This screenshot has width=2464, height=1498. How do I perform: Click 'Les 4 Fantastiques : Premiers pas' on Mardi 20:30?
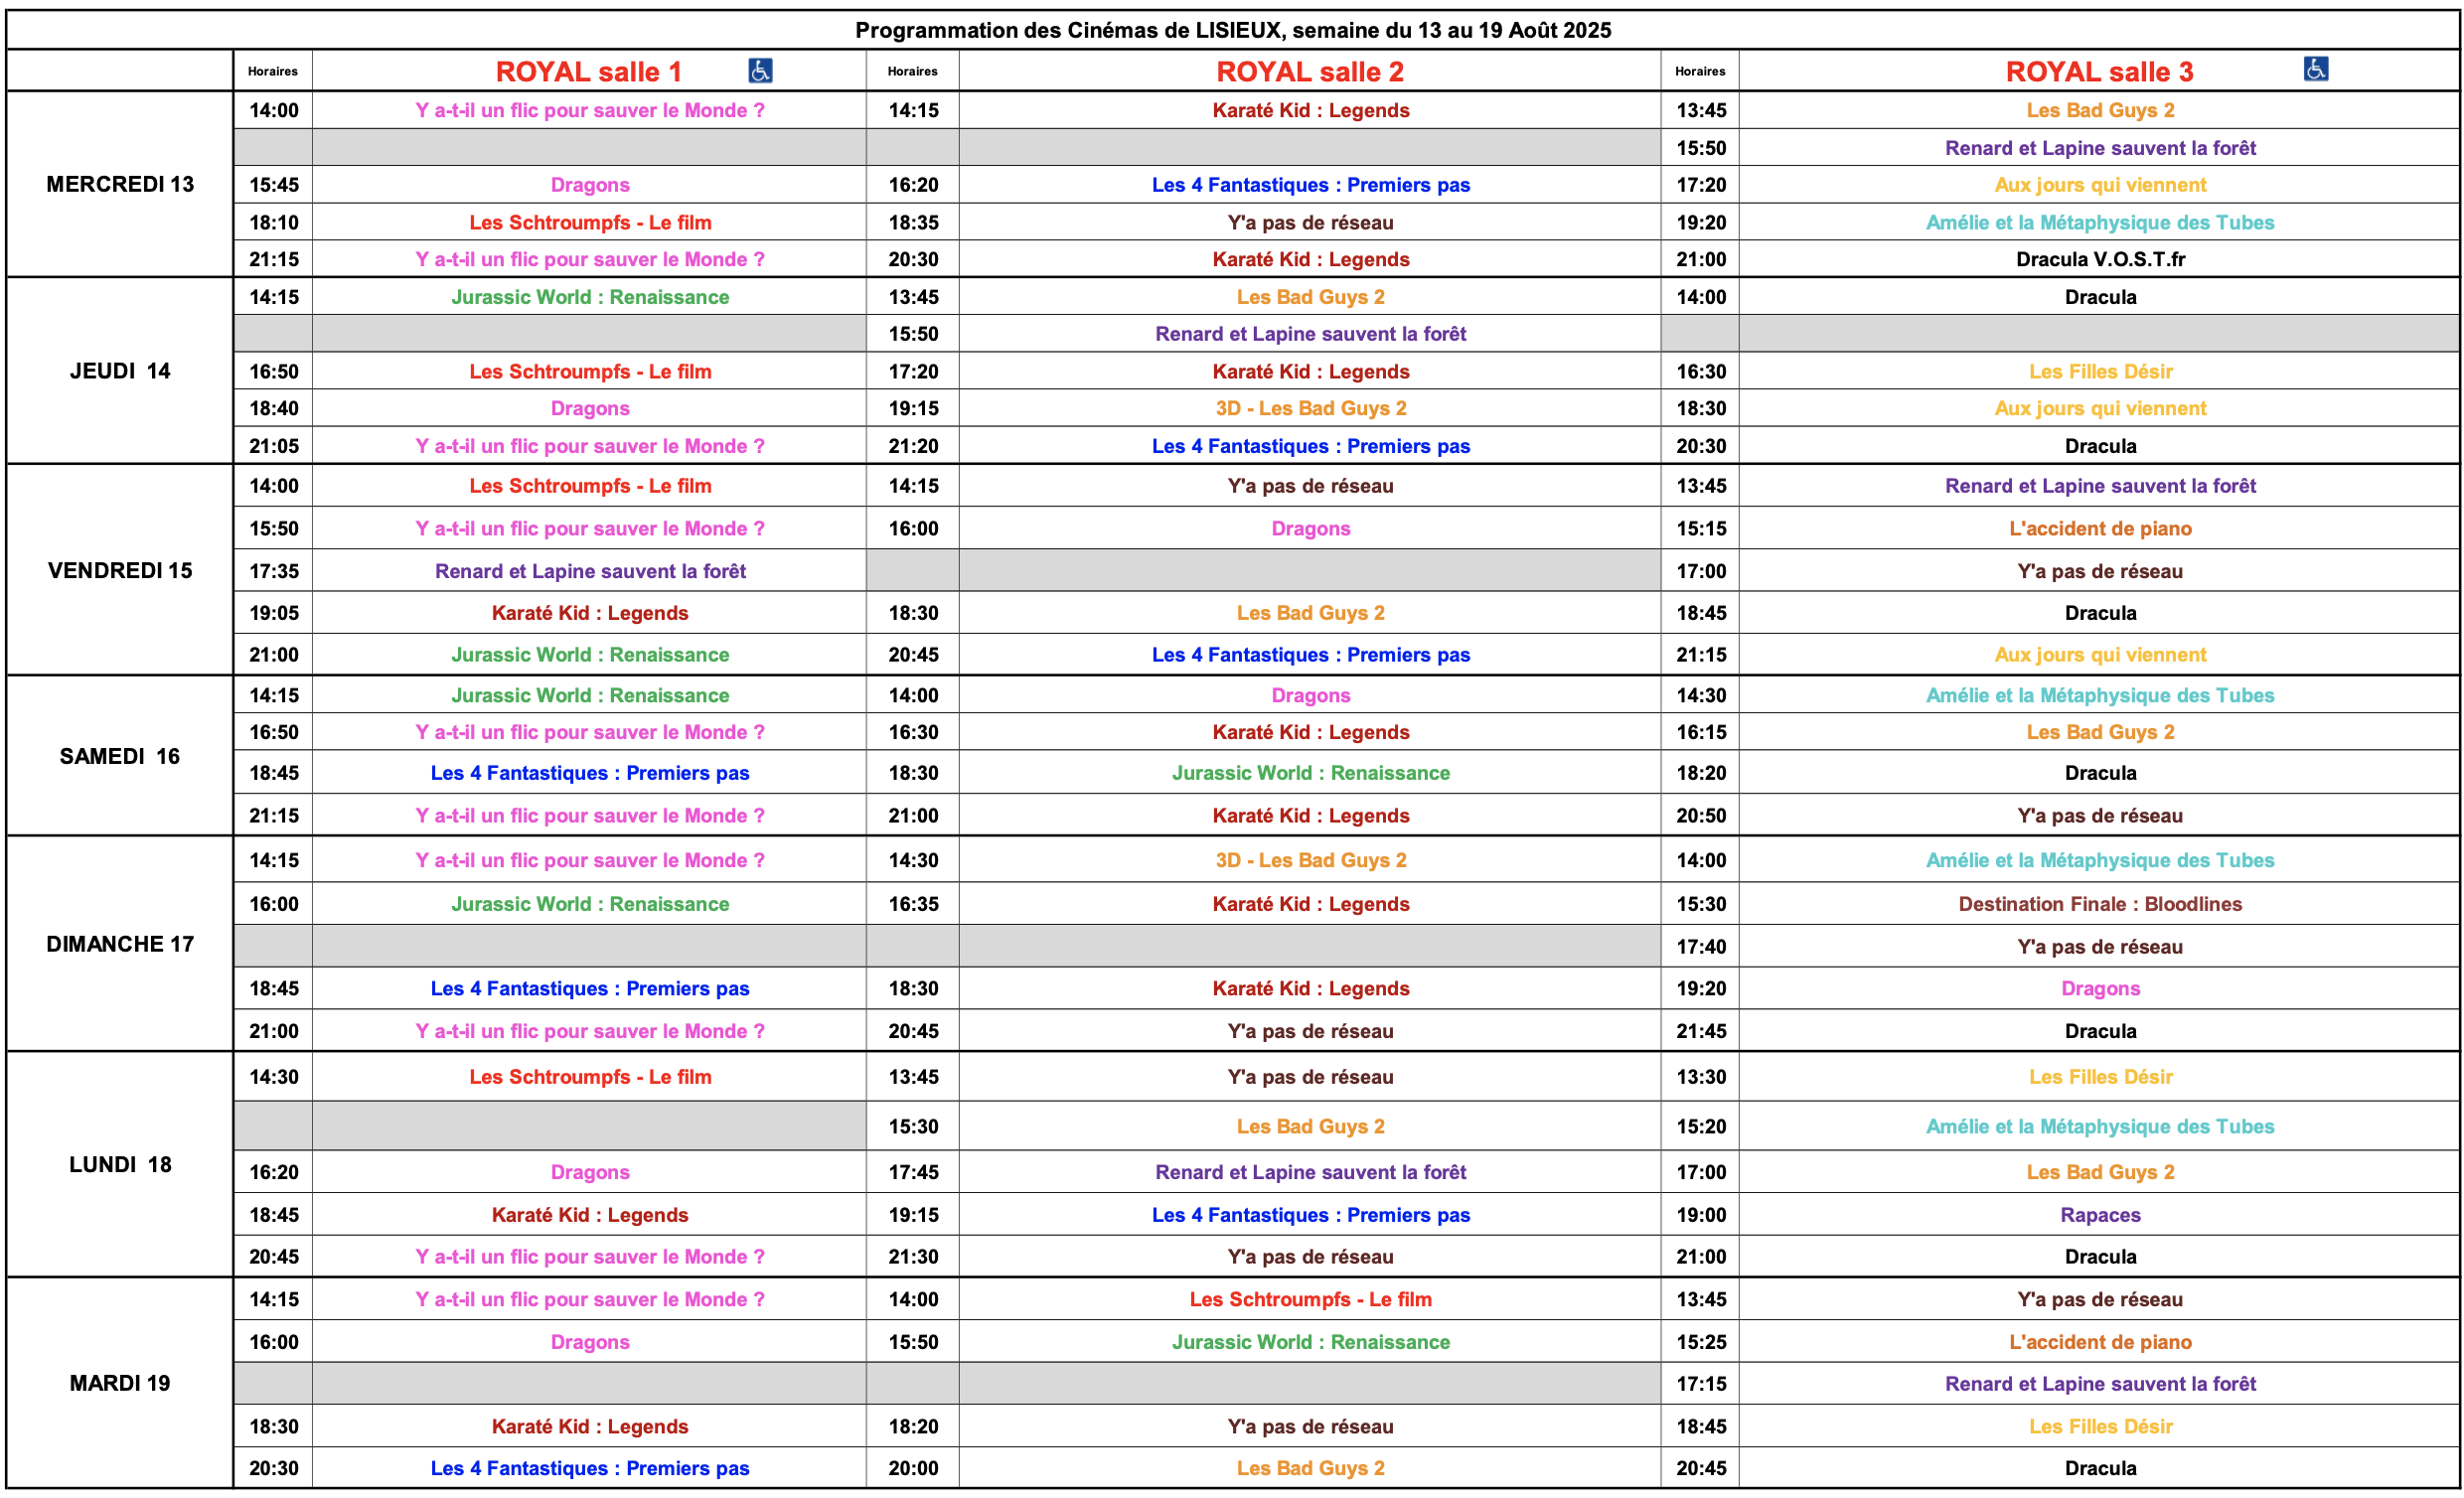coord(590,1468)
